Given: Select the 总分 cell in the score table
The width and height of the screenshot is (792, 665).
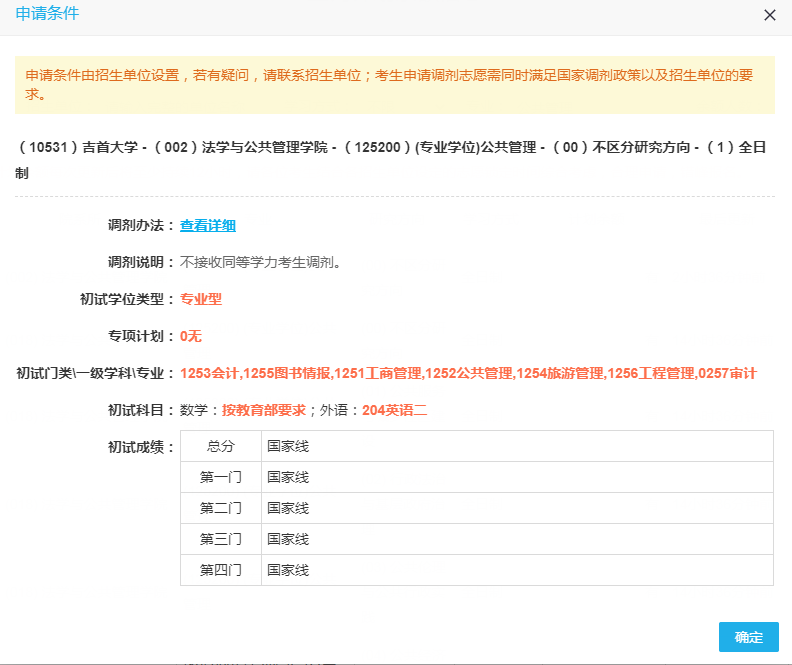Looking at the screenshot, I should coord(221,446).
